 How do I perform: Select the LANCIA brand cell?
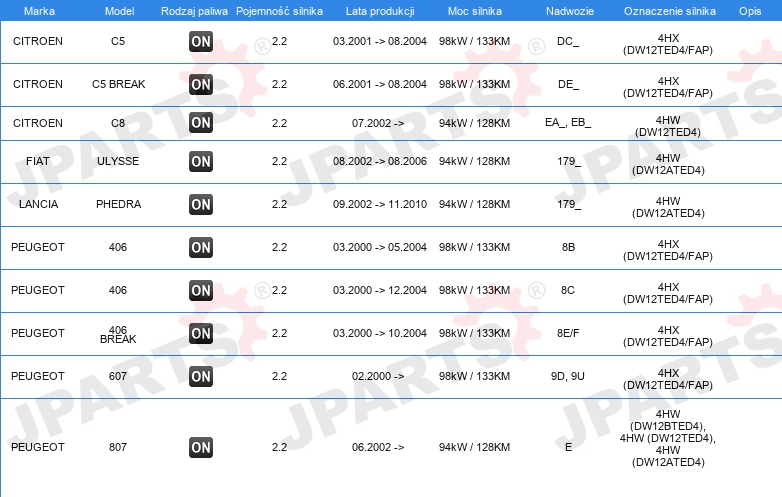point(38,204)
